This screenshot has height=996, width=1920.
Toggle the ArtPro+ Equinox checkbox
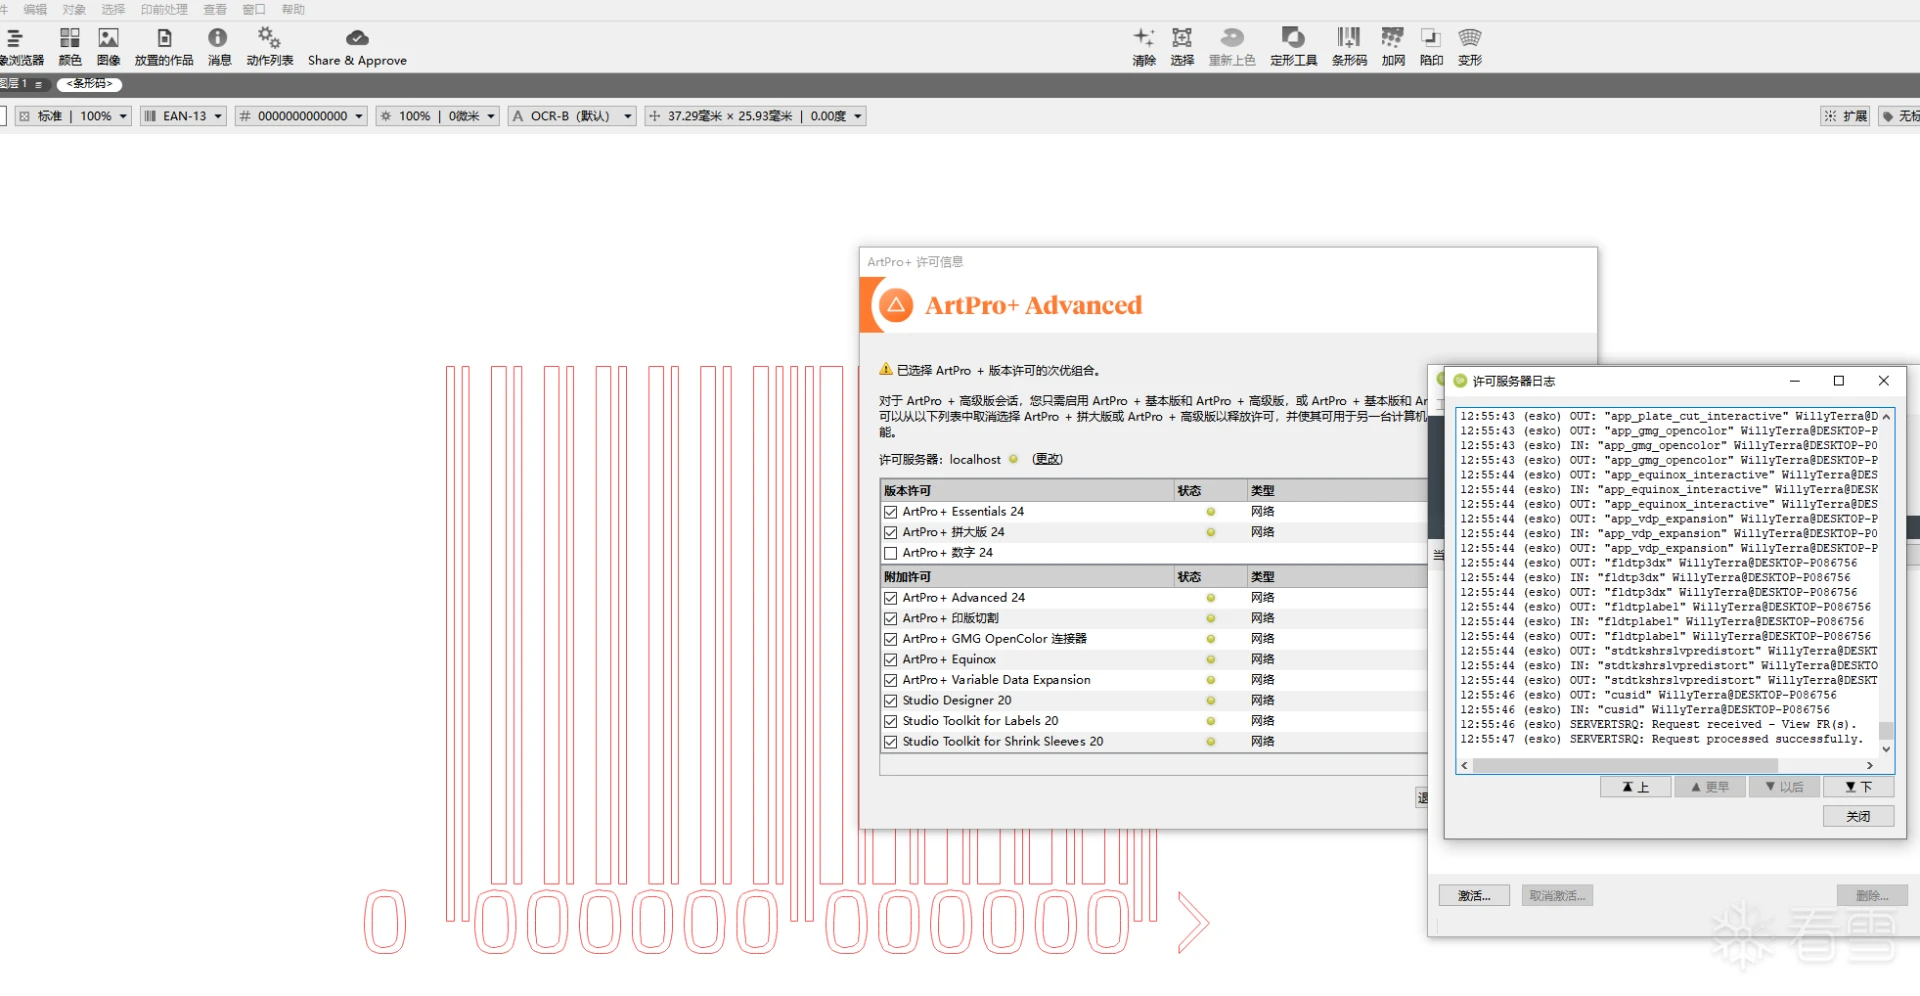[x=890, y=660]
